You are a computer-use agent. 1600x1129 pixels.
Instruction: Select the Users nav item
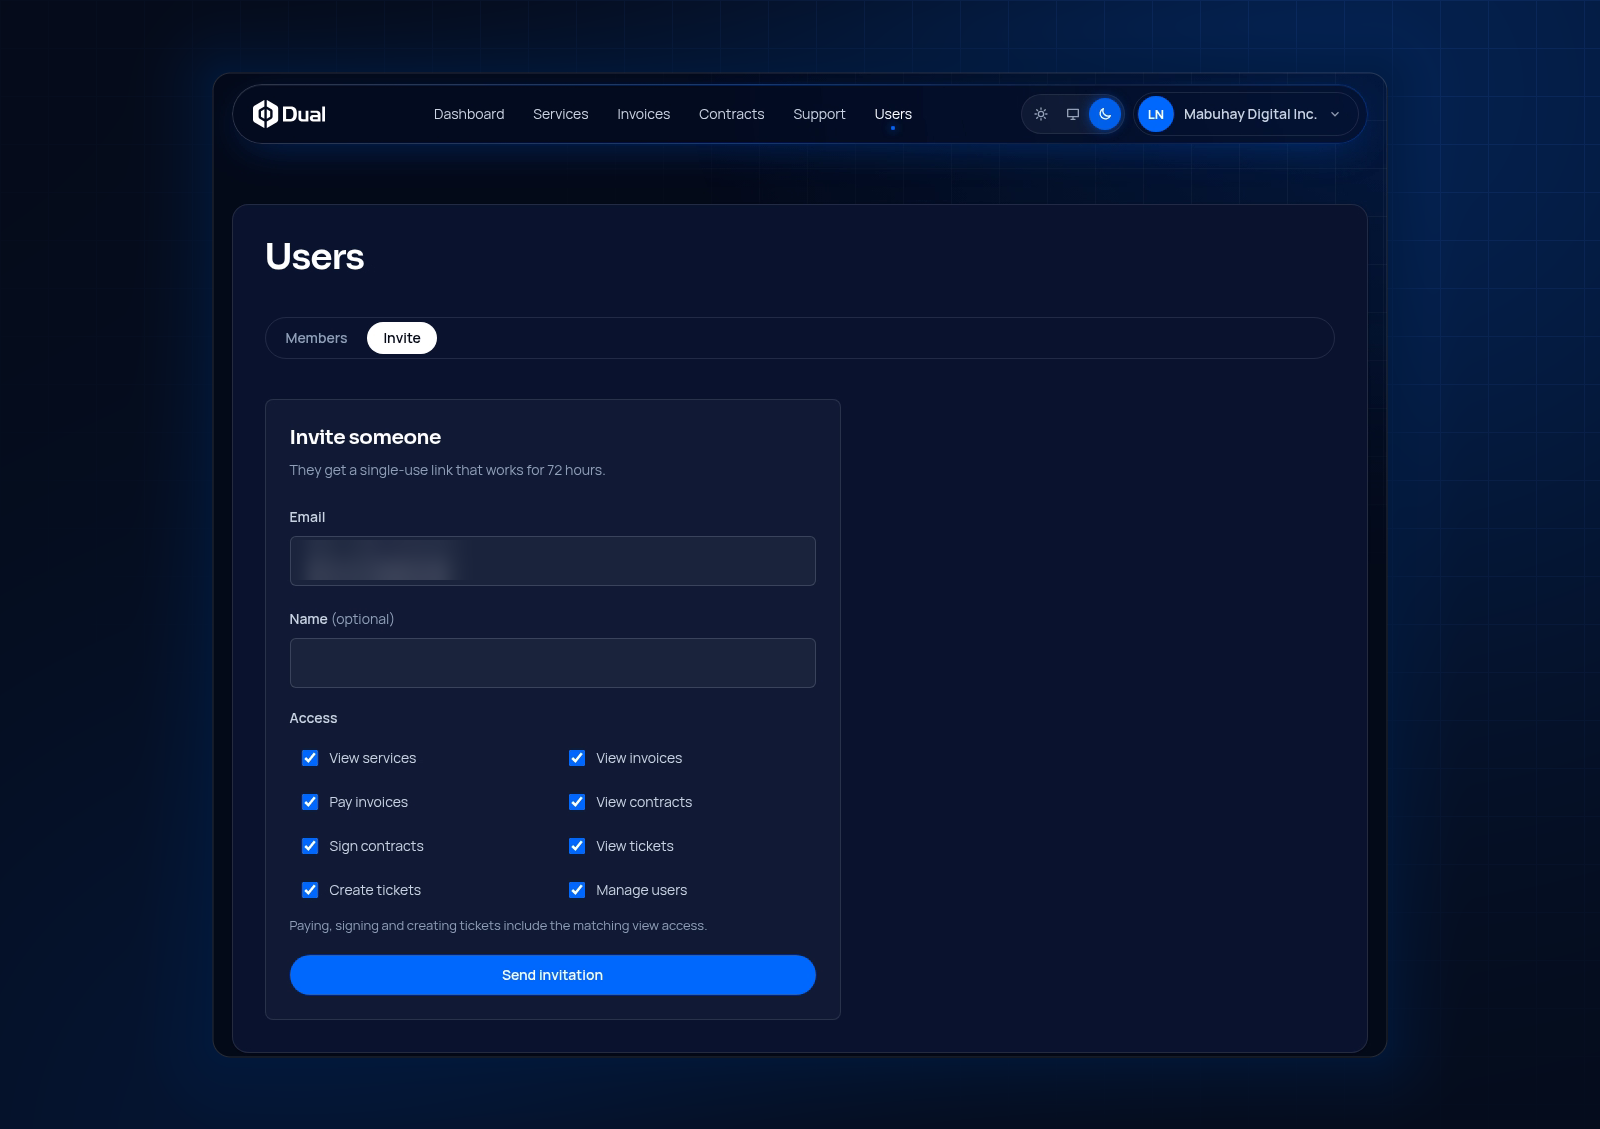(x=893, y=114)
